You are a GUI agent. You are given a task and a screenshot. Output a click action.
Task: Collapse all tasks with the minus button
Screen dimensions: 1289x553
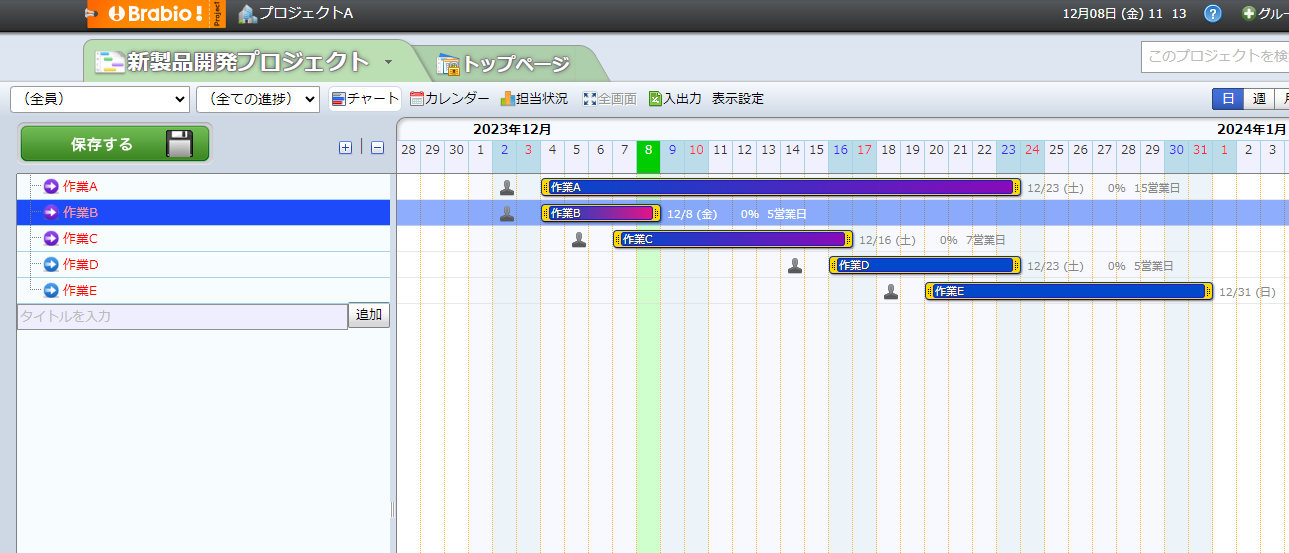377,148
